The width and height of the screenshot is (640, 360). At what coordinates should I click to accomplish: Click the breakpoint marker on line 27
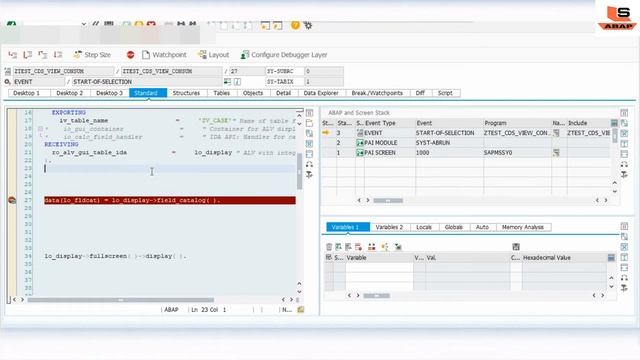(12, 200)
